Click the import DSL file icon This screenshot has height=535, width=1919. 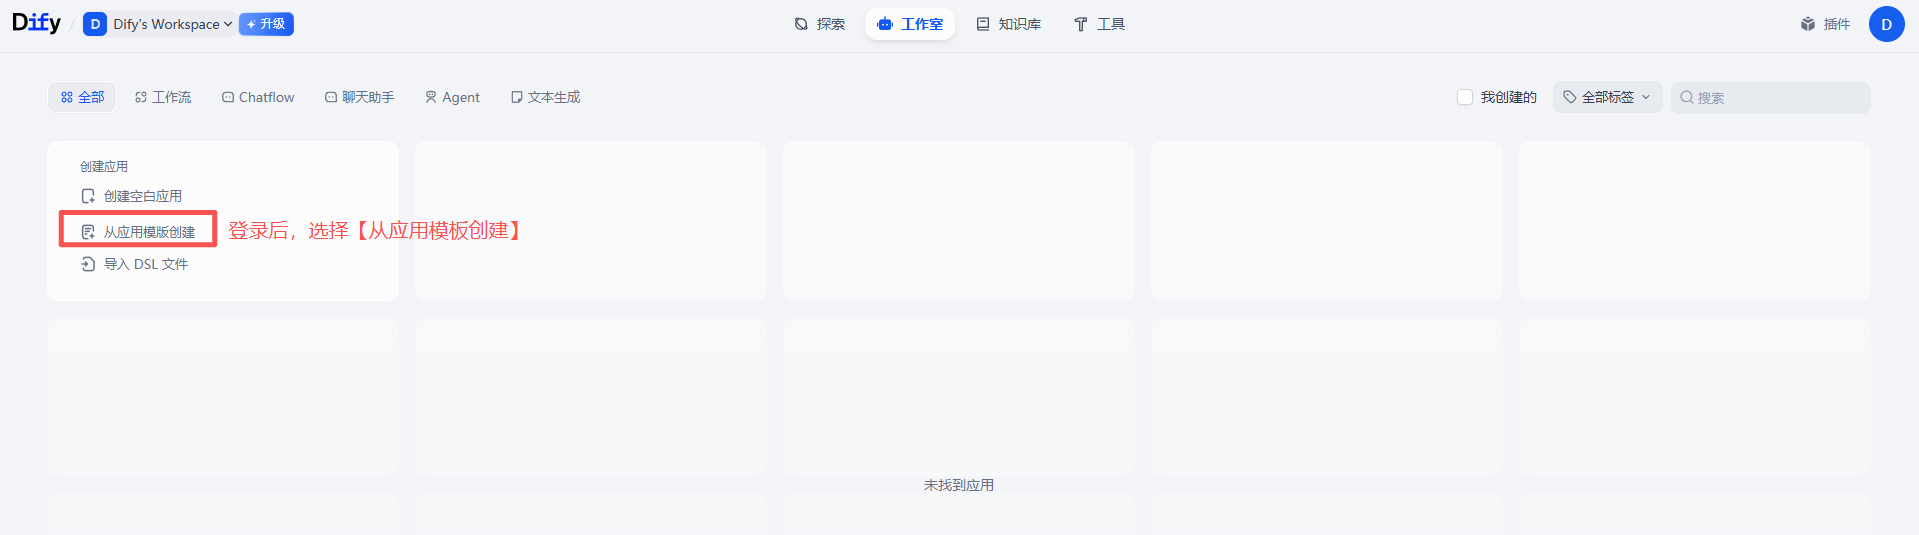click(x=88, y=264)
